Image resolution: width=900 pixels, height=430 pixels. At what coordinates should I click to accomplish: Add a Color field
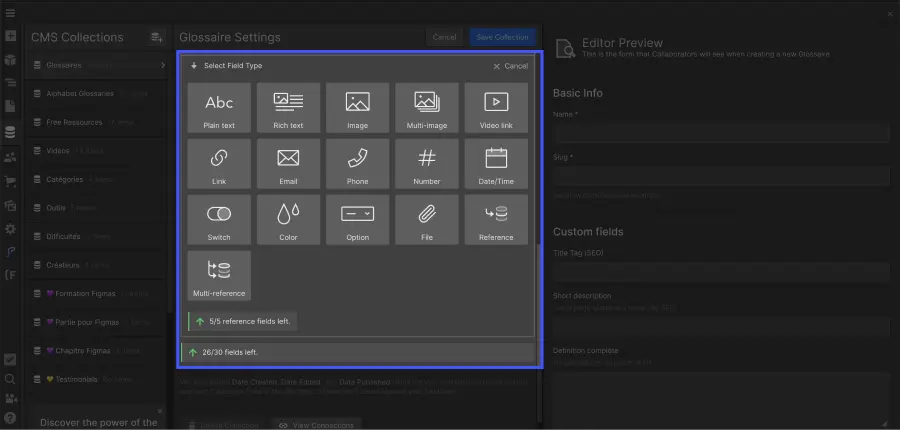click(x=288, y=220)
